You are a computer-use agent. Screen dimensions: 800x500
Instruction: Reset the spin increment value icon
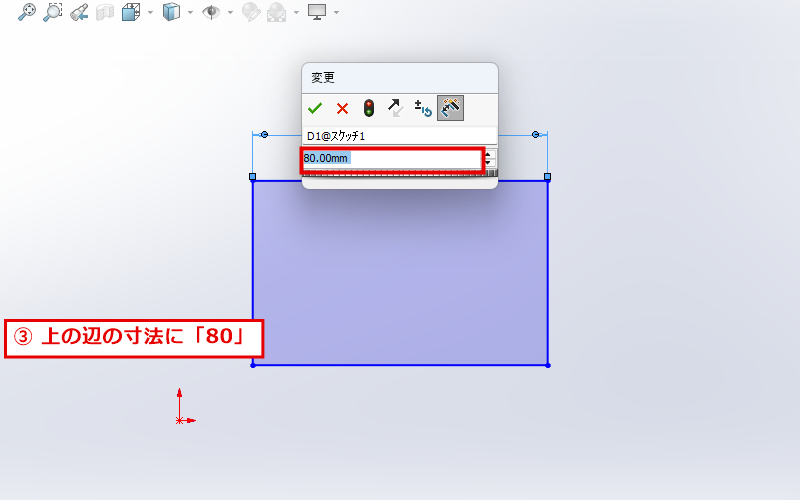click(423, 108)
